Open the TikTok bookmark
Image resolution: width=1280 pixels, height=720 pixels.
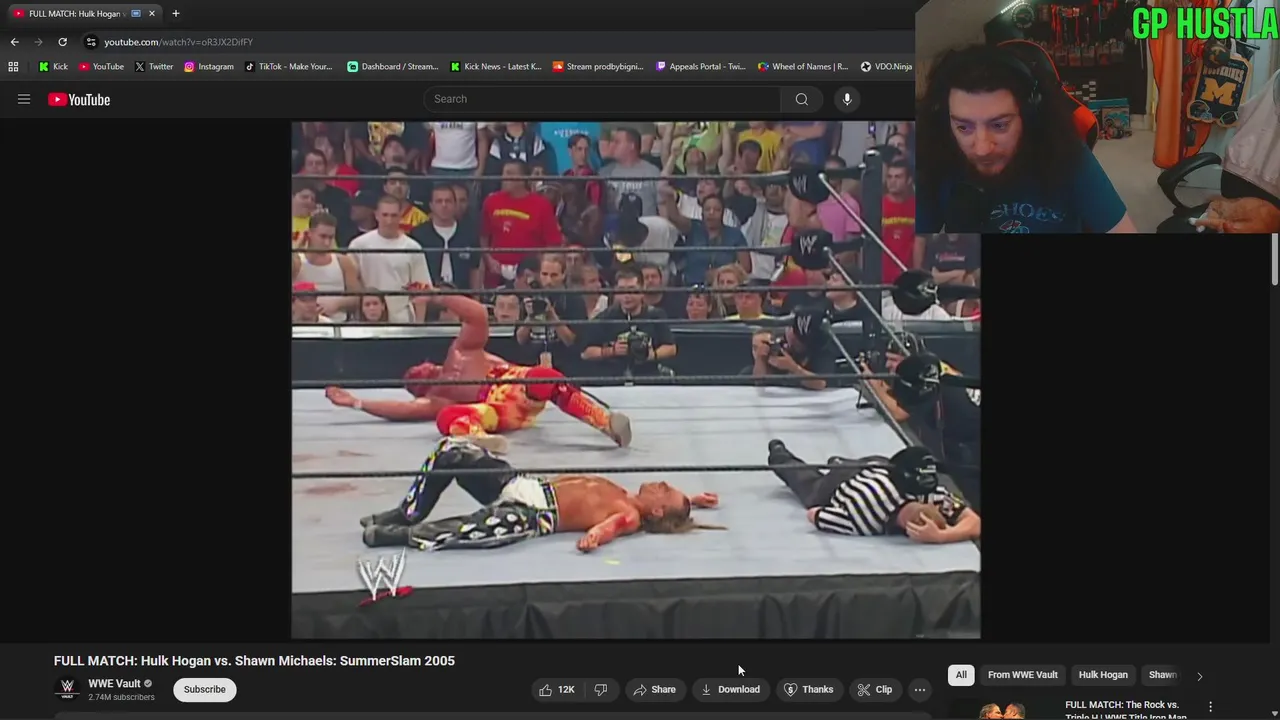[x=288, y=67]
